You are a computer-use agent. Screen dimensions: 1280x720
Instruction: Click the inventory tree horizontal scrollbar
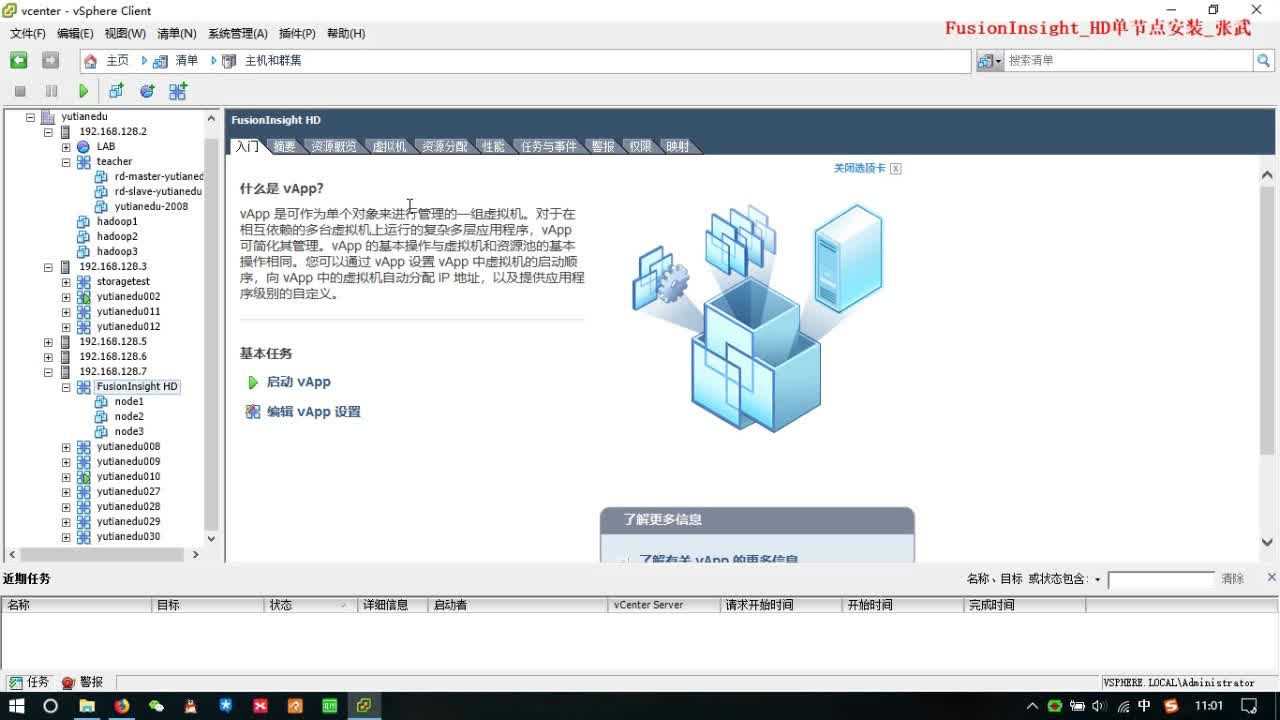(102, 554)
